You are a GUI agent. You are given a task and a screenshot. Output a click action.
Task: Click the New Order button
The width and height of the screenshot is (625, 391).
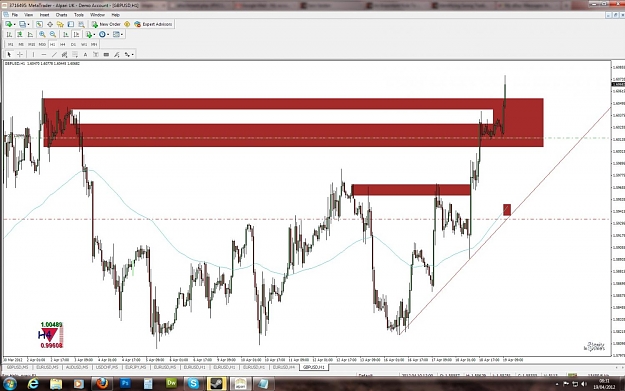(106, 24)
